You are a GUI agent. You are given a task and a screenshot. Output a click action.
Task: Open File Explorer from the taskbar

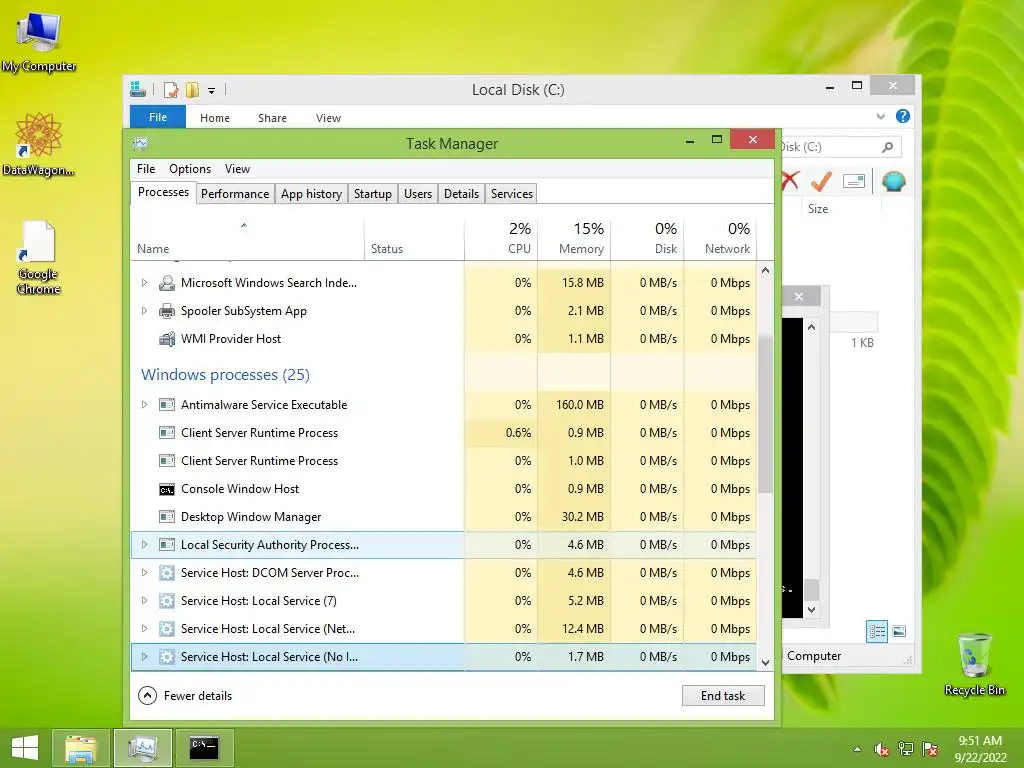tap(81, 748)
